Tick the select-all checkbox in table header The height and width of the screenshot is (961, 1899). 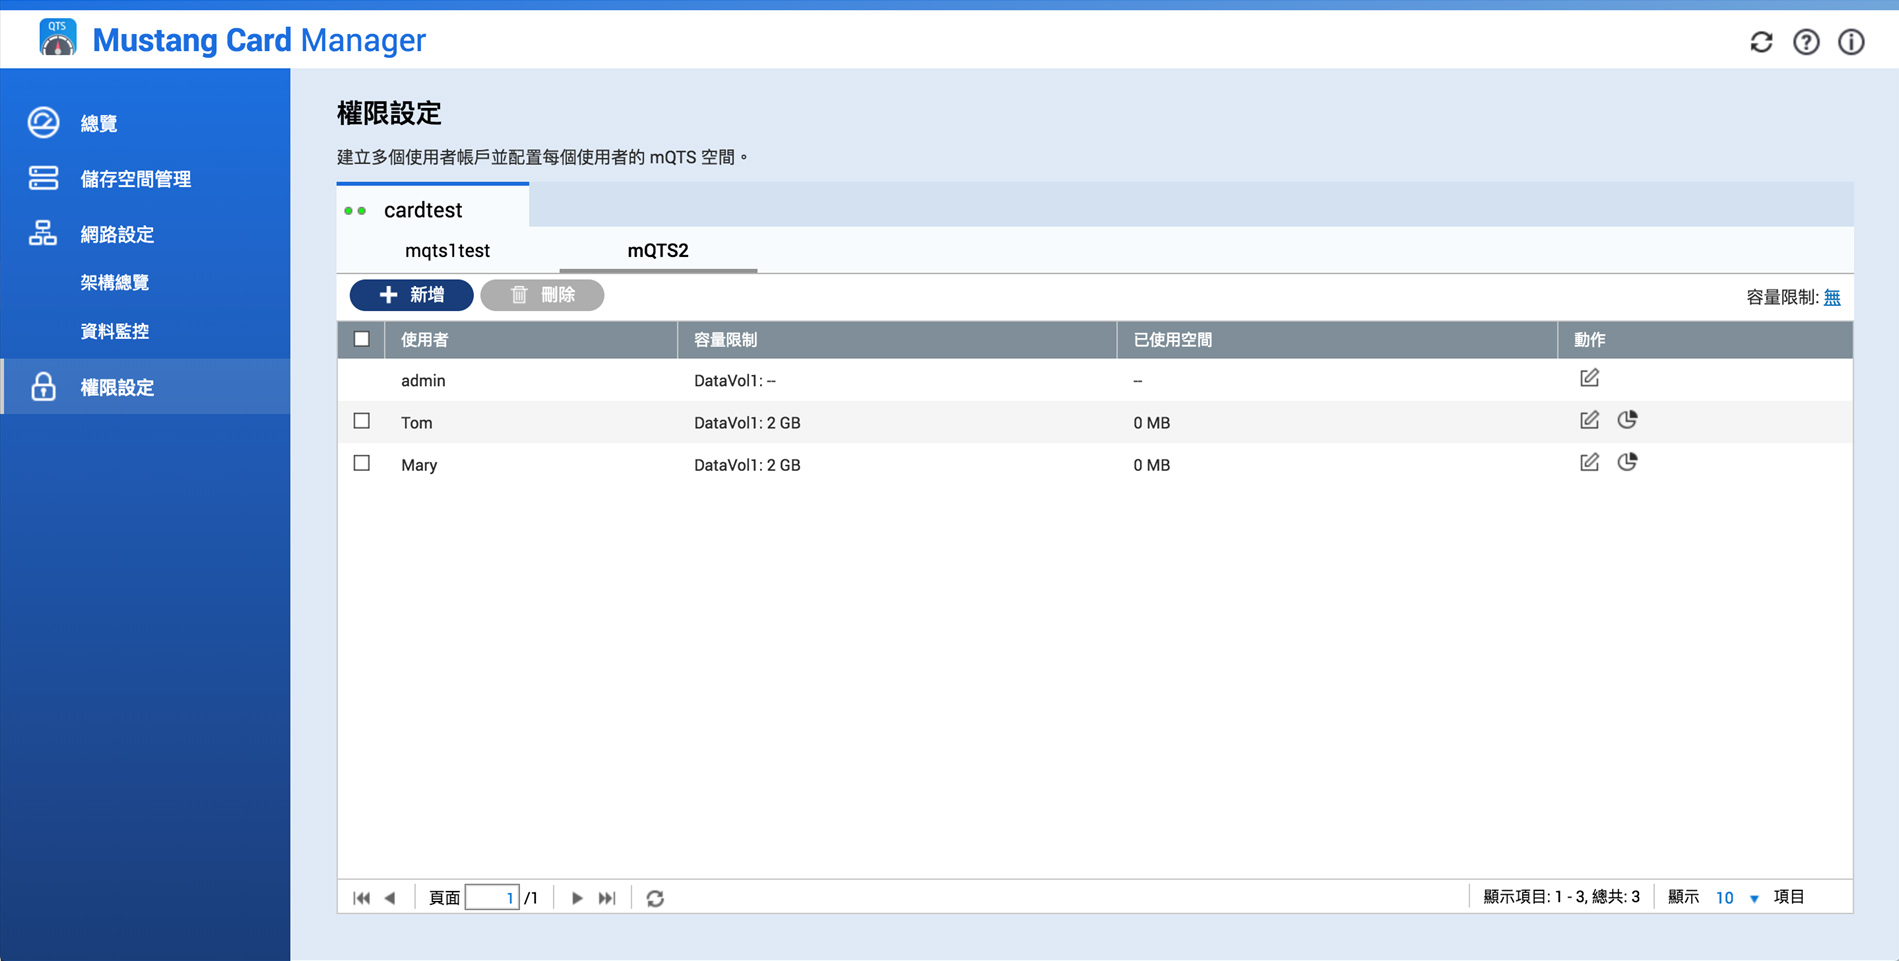tap(362, 339)
